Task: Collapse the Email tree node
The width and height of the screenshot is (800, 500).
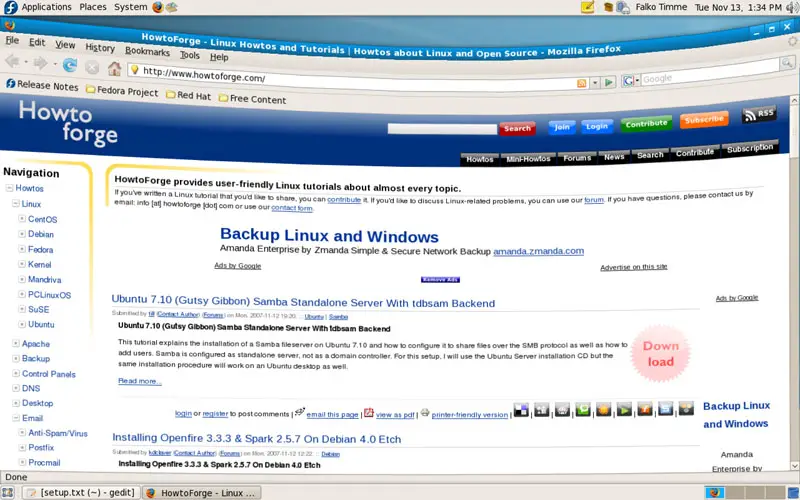Action: click(16, 418)
